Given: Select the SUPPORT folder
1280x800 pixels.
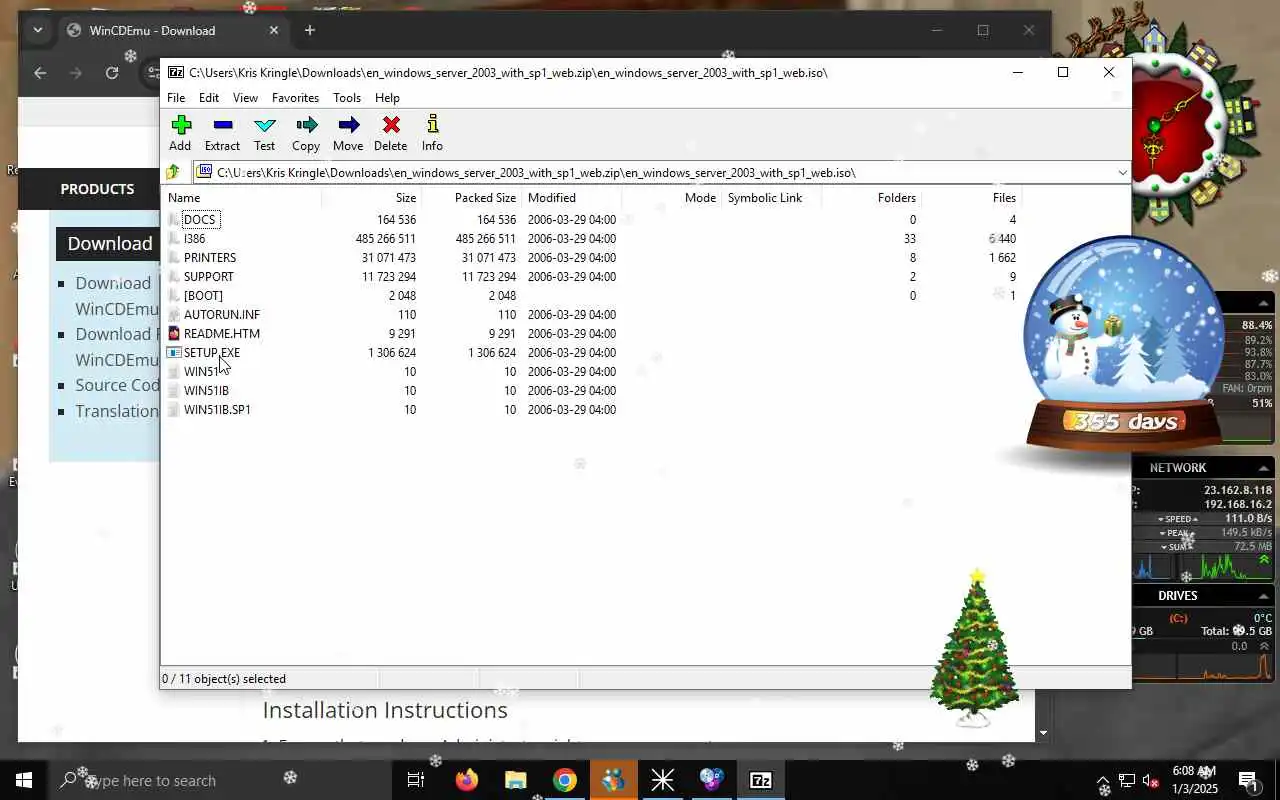Looking at the screenshot, I should pos(208,276).
